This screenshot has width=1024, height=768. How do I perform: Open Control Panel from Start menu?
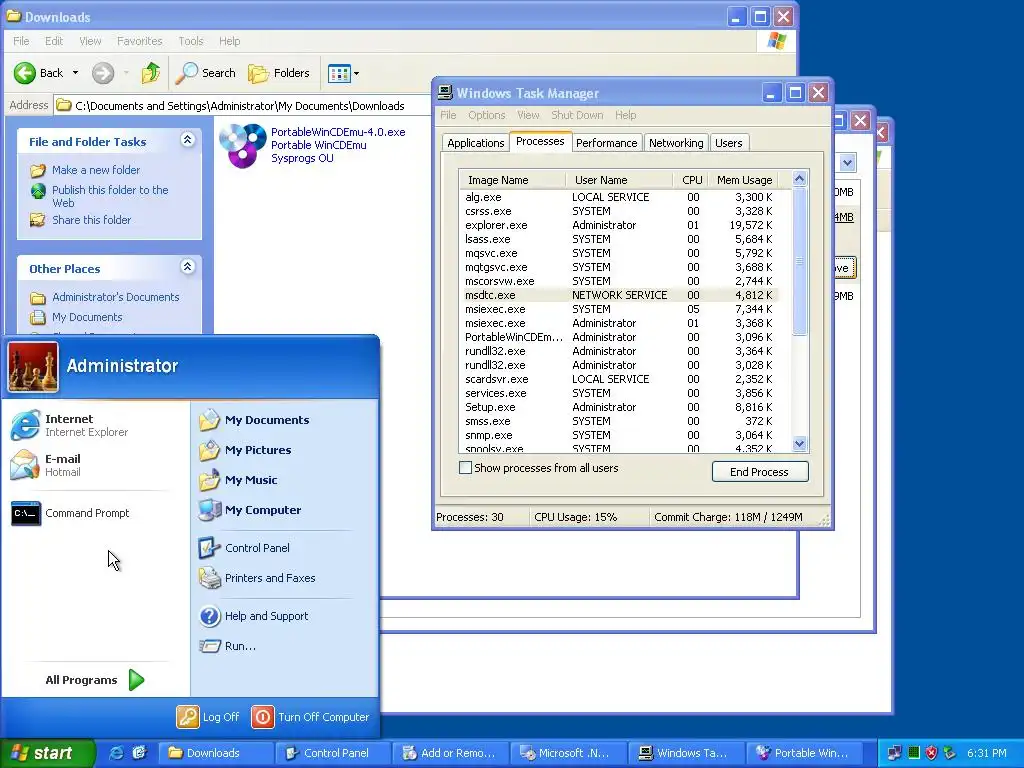[244, 548]
